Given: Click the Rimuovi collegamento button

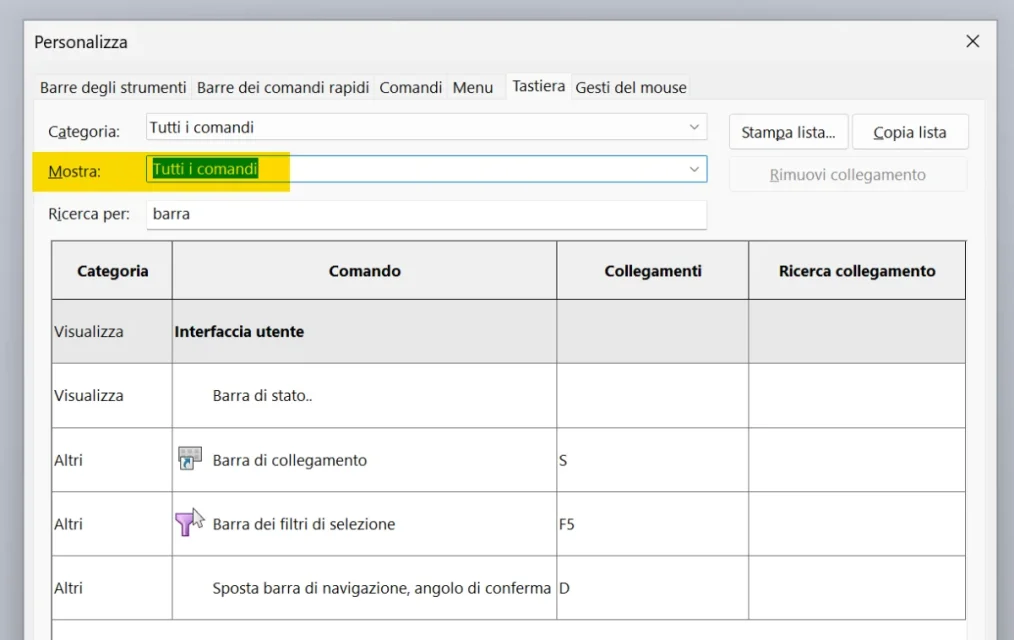Looking at the screenshot, I should [x=847, y=174].
